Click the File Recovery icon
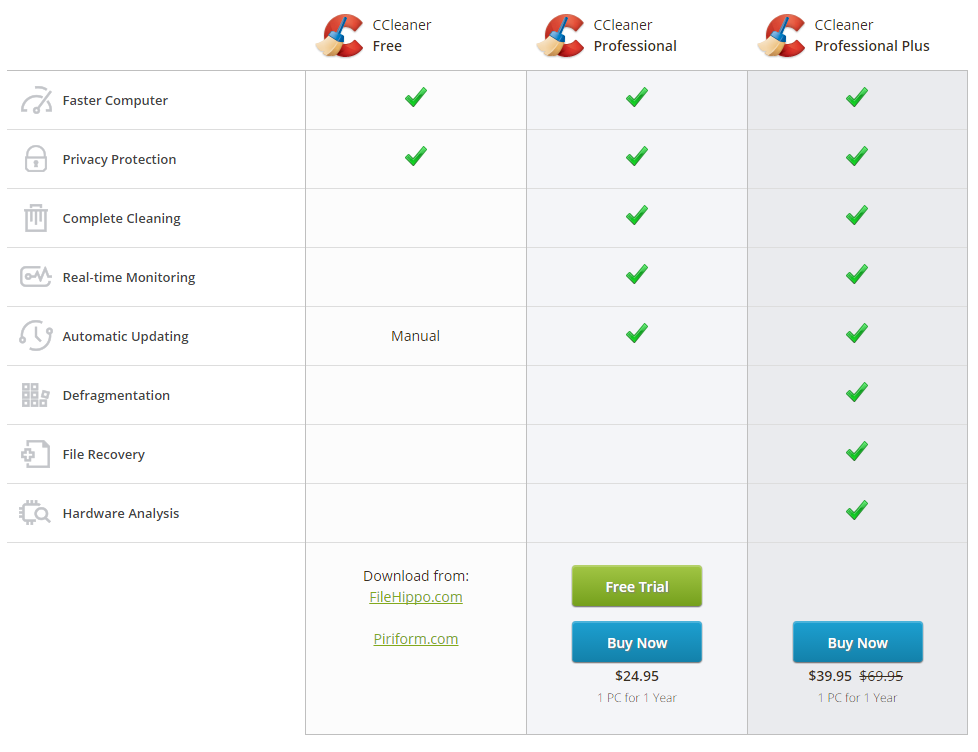 click(36, 454)
